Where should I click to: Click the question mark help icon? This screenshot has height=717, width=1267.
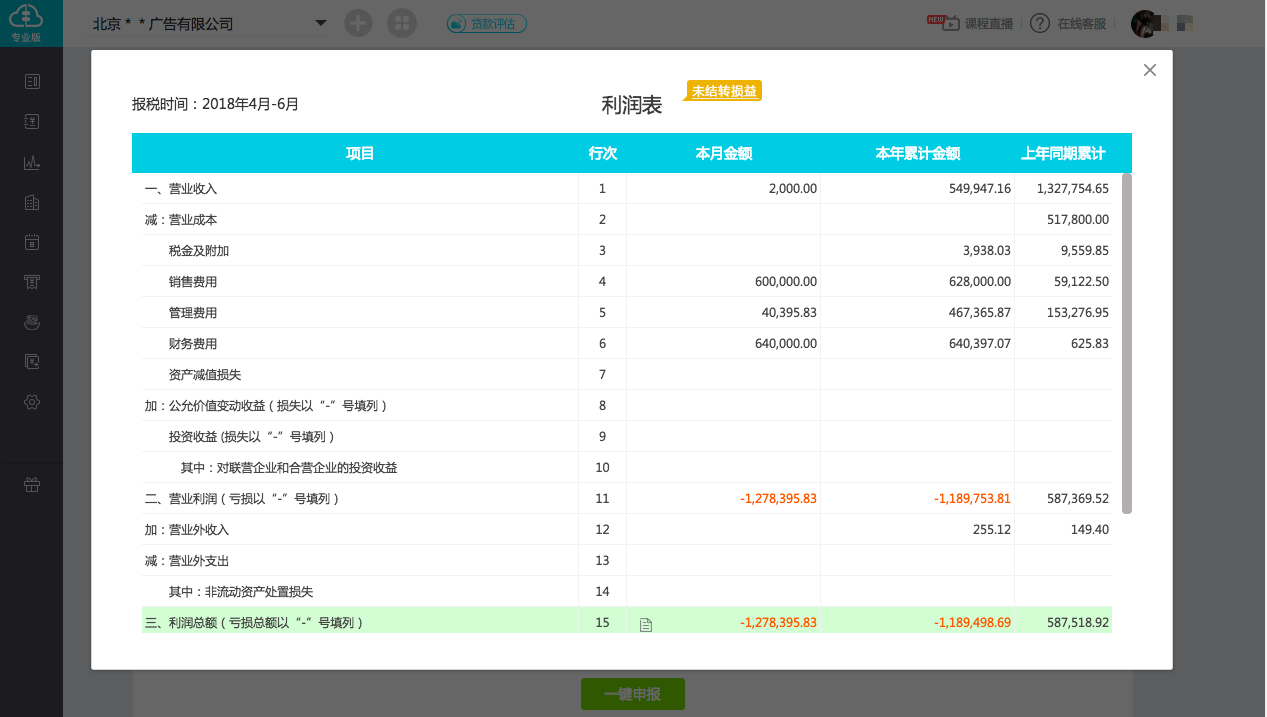click(1040, 23)
